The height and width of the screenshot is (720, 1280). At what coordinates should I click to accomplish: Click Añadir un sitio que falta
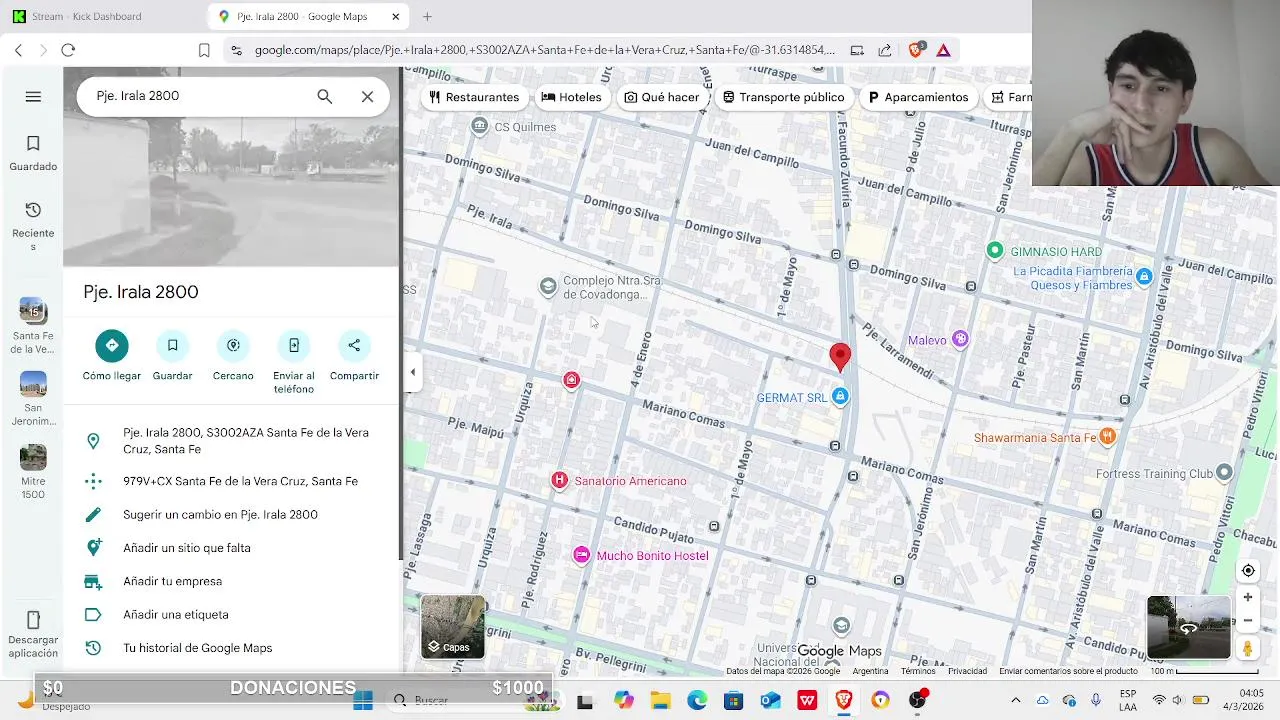pyautogui.click(x=231, y=548)
